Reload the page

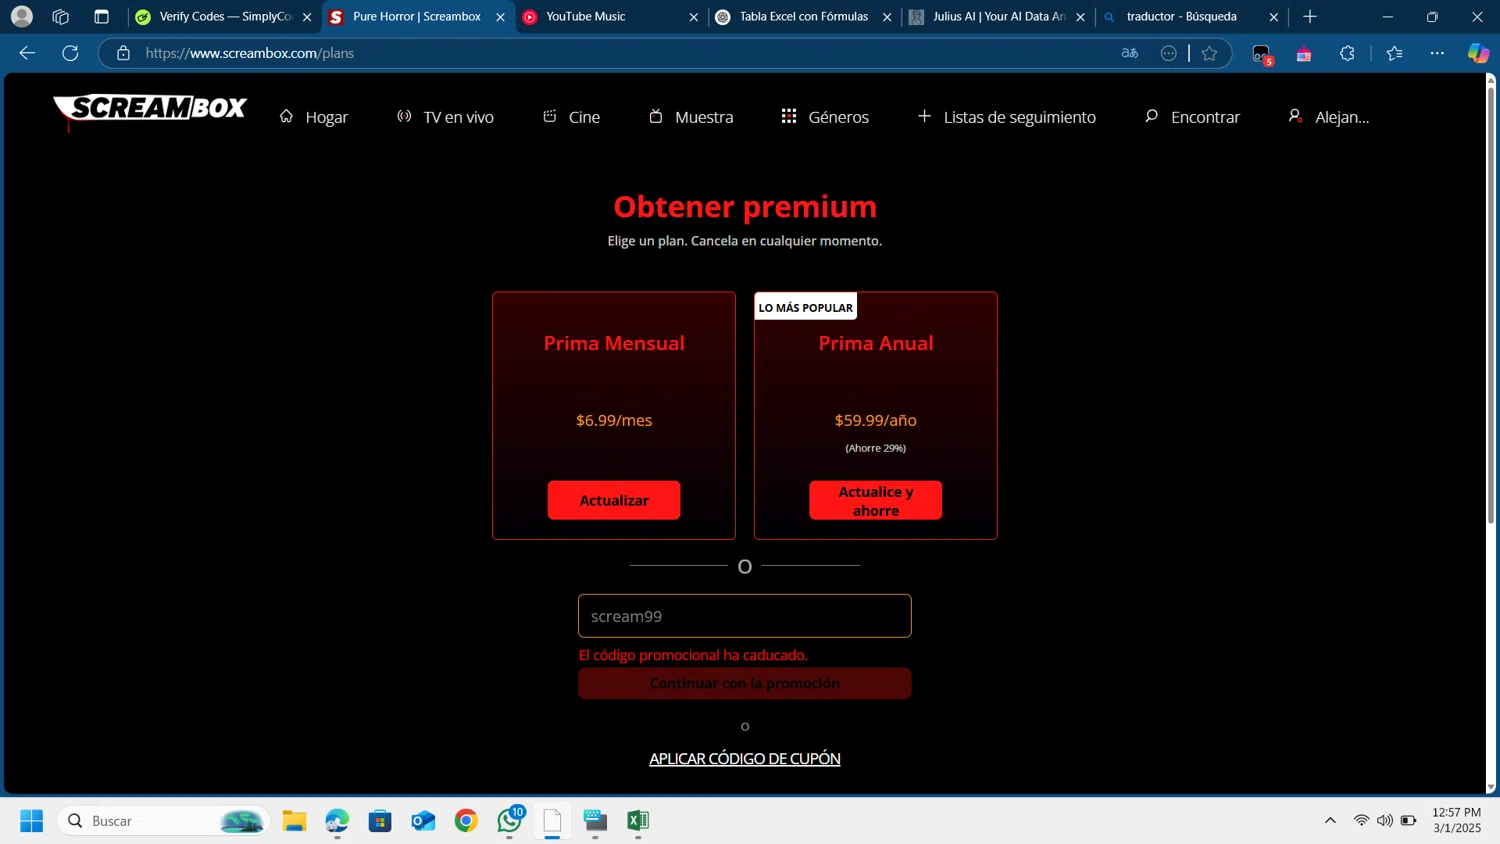pyautogui.click(x=70, y=53)
